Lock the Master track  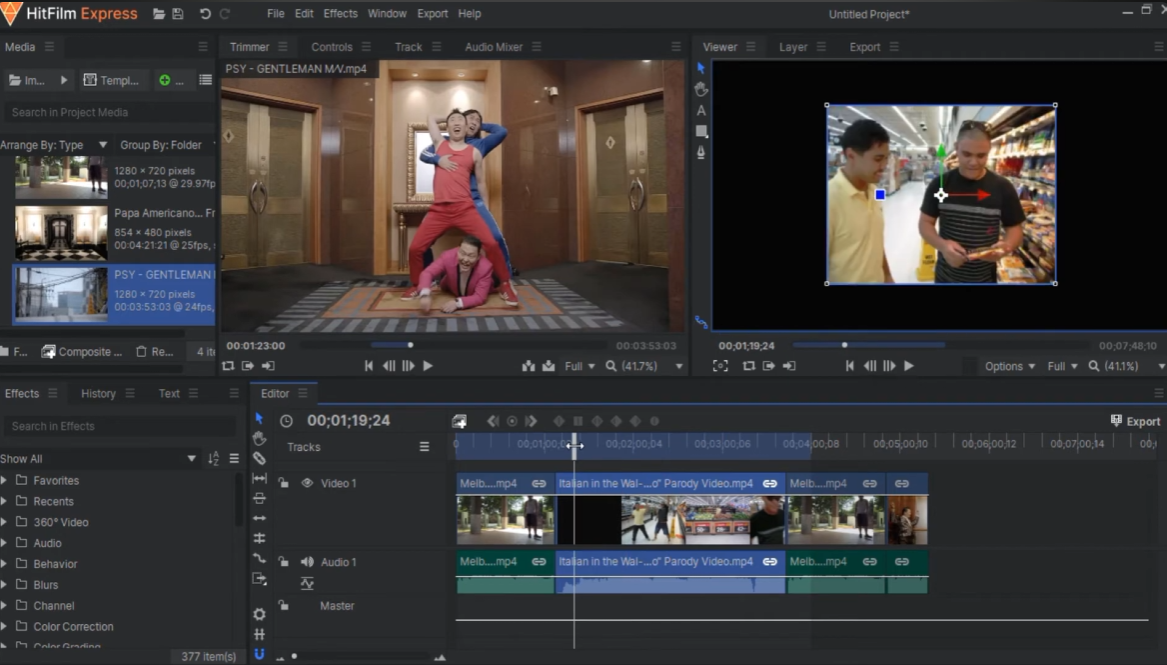[284, 605]
